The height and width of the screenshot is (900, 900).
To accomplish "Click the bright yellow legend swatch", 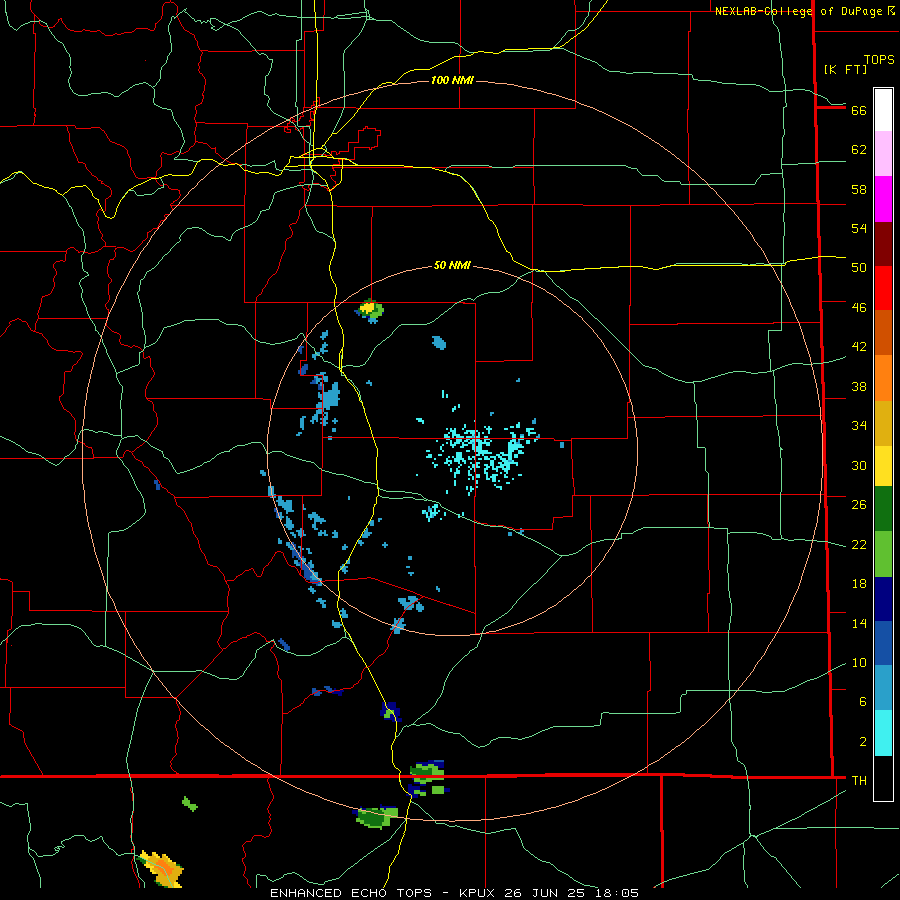I will (883, 466).
